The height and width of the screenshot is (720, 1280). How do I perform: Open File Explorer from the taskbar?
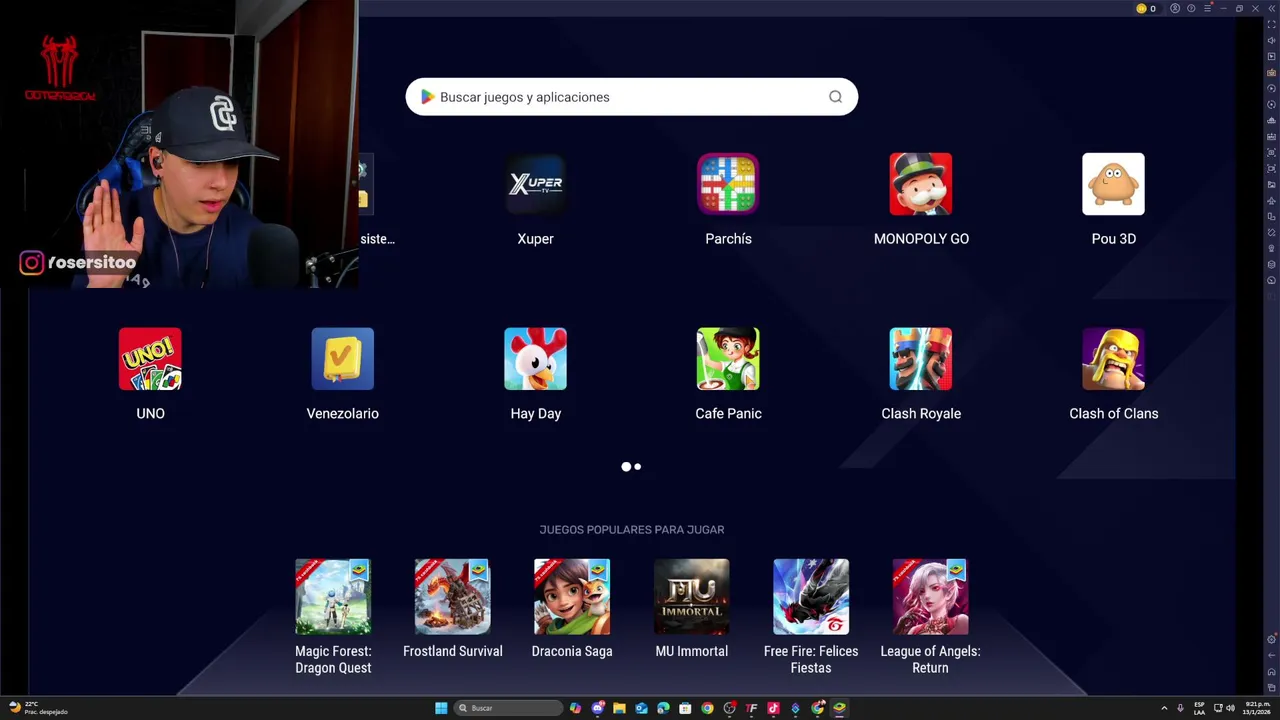coord(619,708)
